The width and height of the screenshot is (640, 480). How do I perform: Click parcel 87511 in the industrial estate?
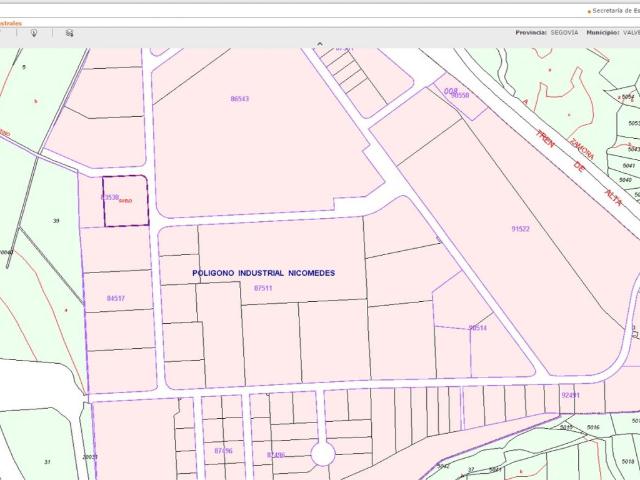(263, 288)
